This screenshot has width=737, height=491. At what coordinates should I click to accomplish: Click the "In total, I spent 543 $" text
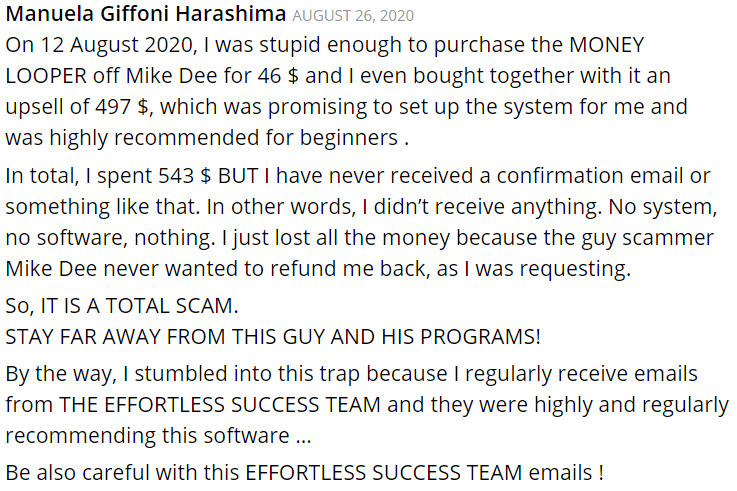pos(109,176)
